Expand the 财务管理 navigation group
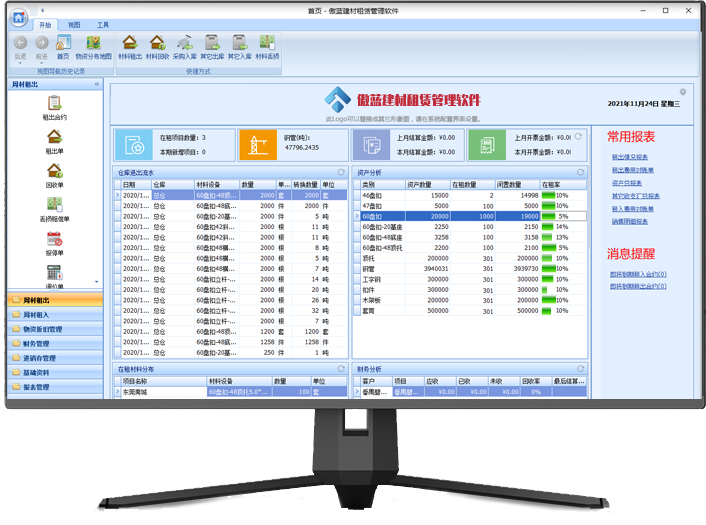The image size is (706, 525). click(54, 343)
